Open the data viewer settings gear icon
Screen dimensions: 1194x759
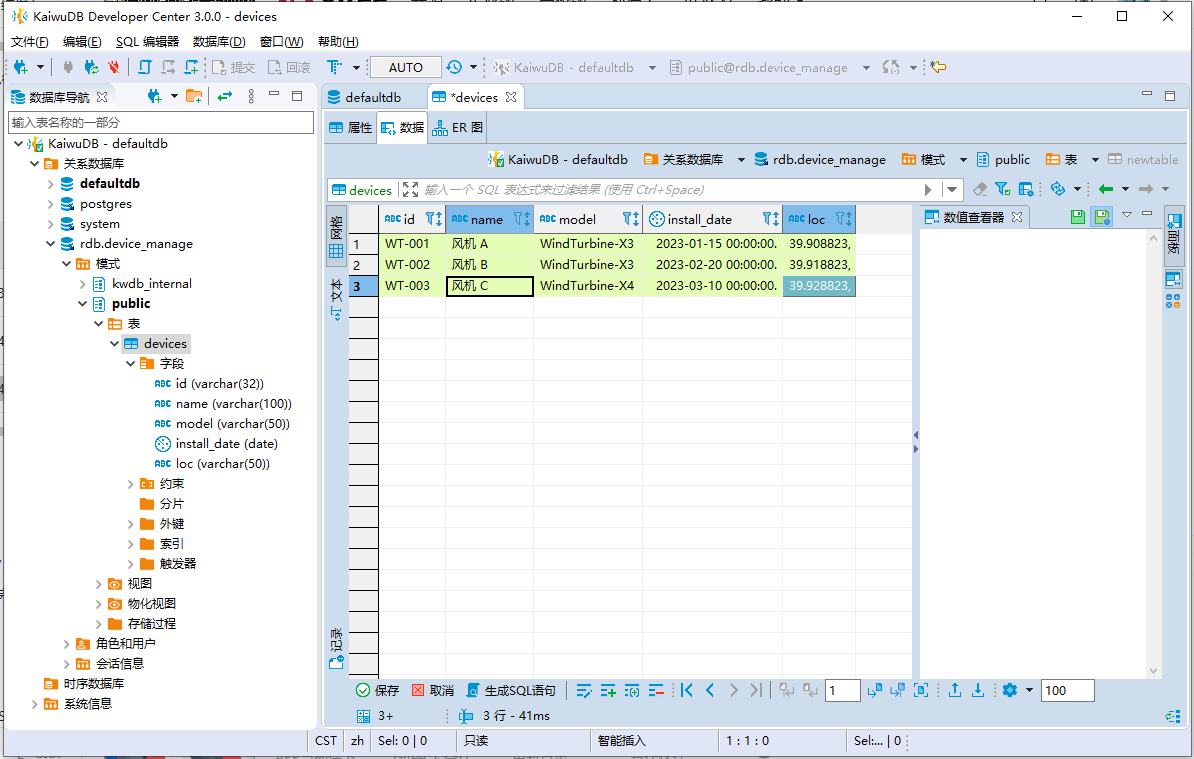(x=1010, y=690)
